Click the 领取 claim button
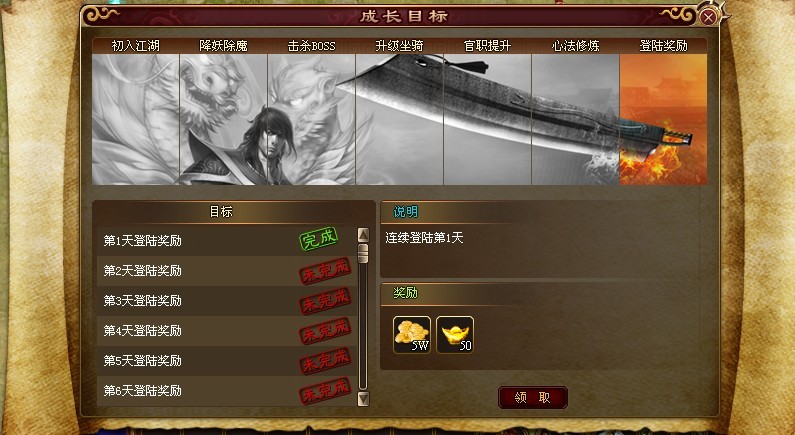This screenshot has height=435, width=795. coord(532,397)
